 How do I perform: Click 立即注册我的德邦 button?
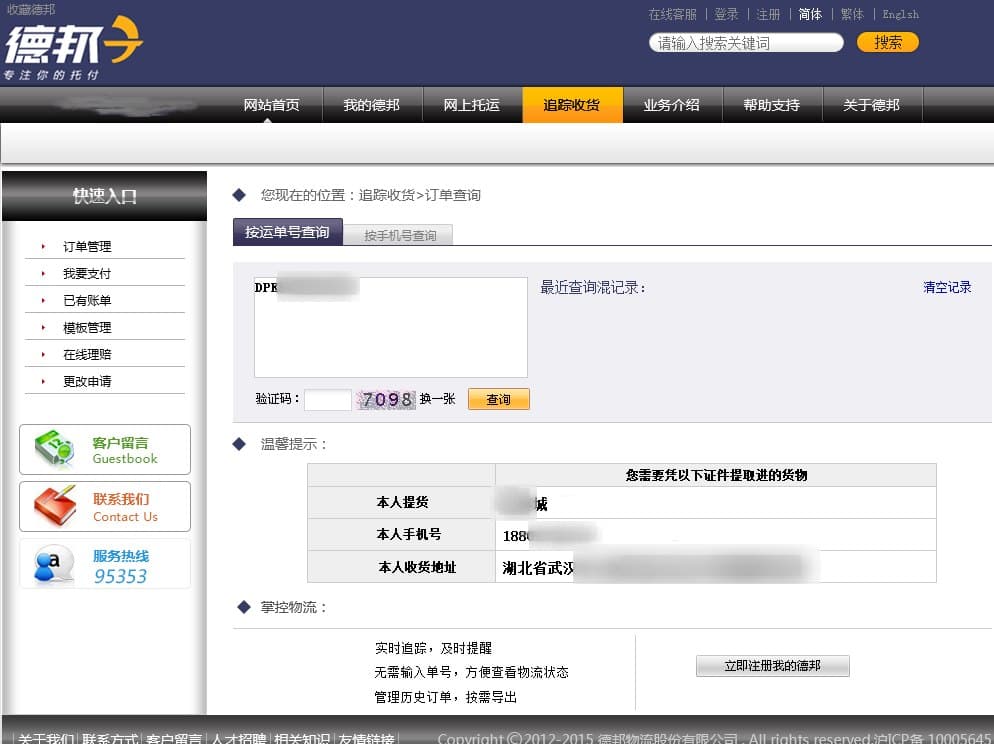tap(772, 666)
